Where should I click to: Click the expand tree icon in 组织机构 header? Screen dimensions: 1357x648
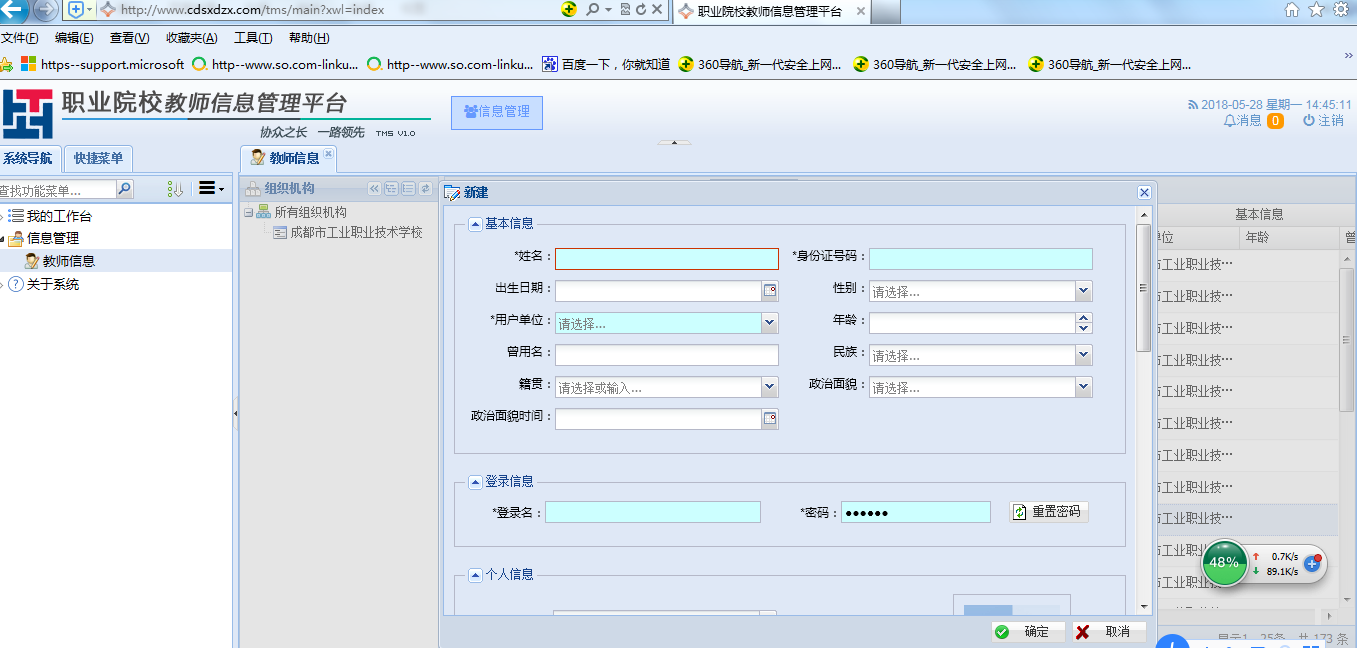point(391,189)
